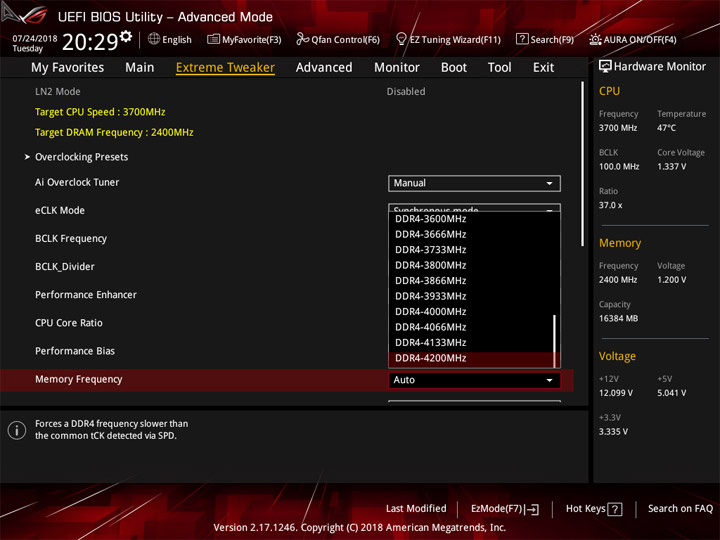
Task: Click the MyFavorite list icon
Action: [x=213, y=39]
